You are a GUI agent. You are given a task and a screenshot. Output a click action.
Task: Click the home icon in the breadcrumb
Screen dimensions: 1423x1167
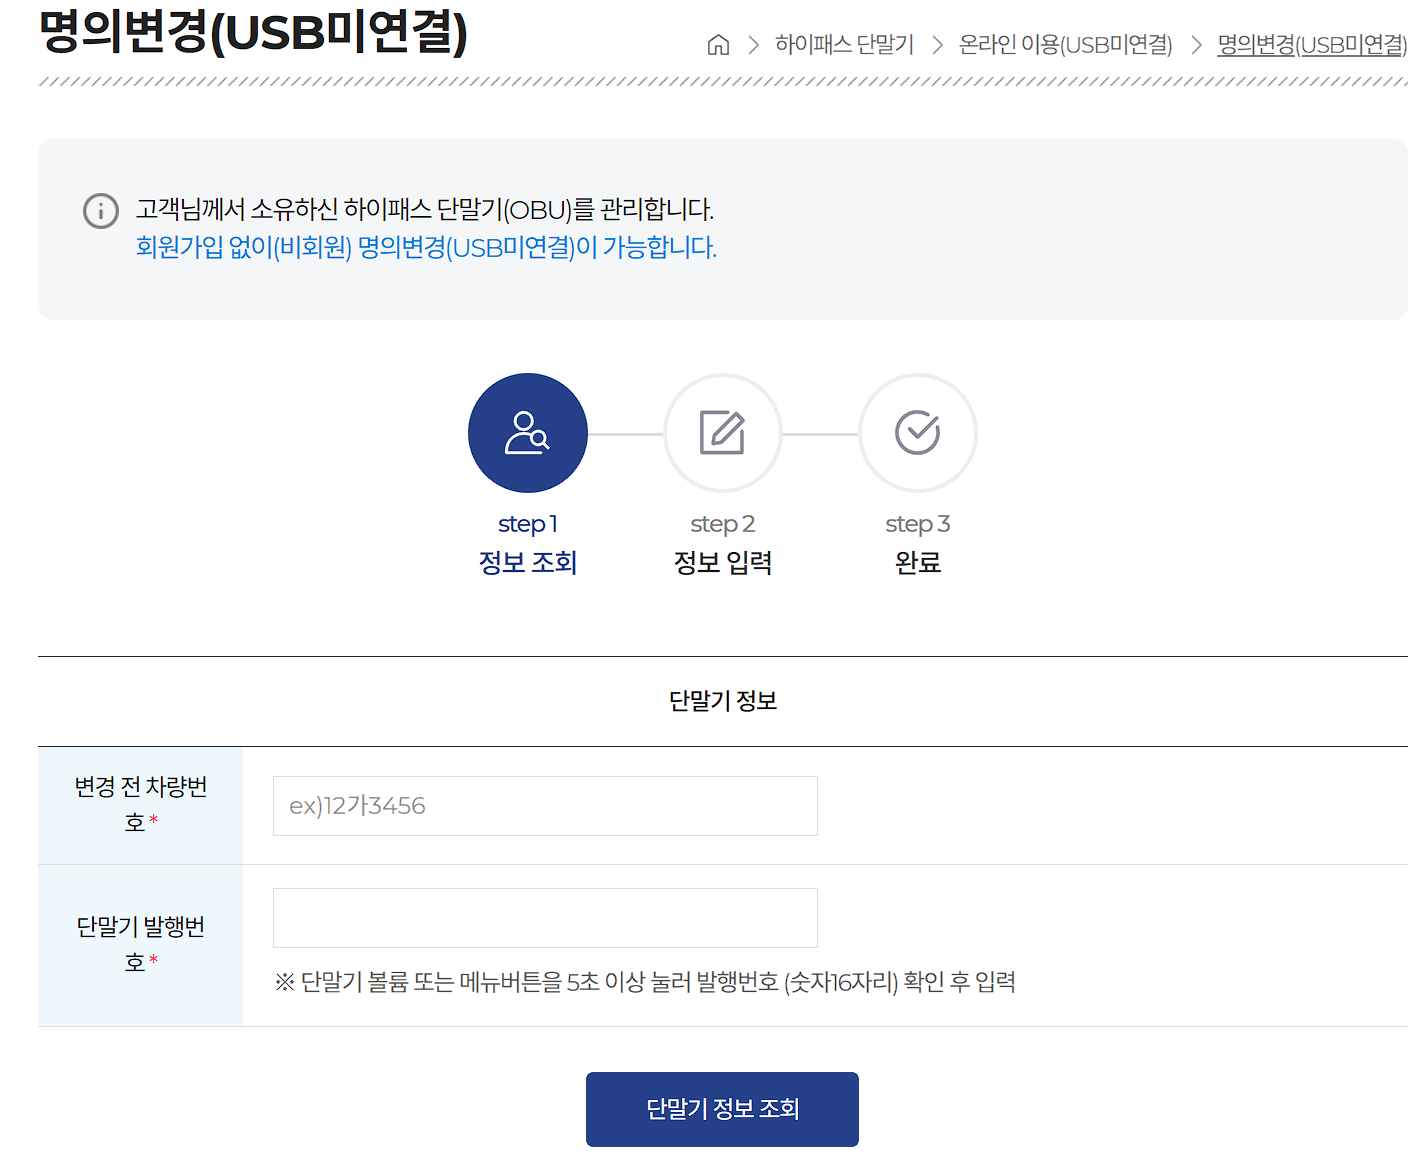point(717,44)
